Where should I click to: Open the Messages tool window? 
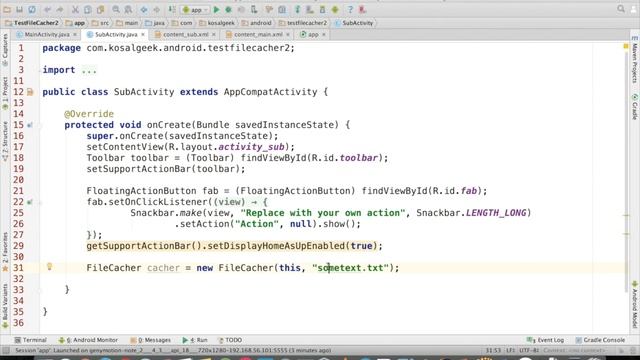pos(151,340)
